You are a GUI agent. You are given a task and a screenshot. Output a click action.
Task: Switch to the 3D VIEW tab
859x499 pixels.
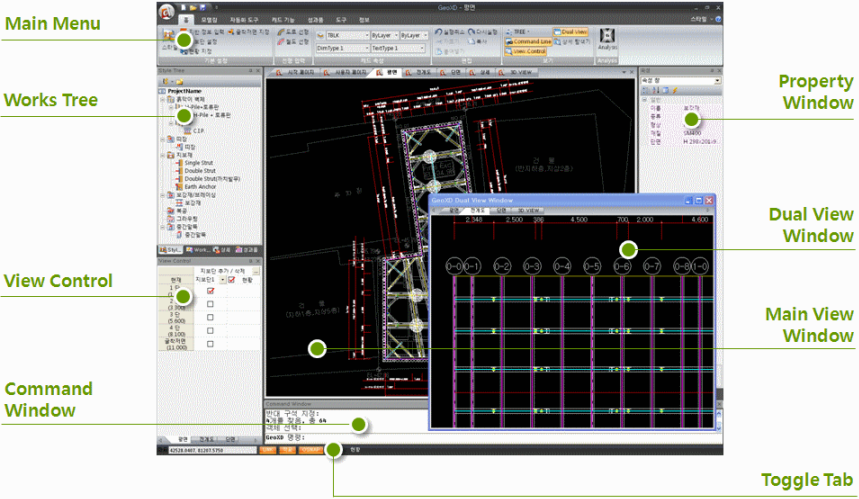pyautogui.click(x=523, y=72)
